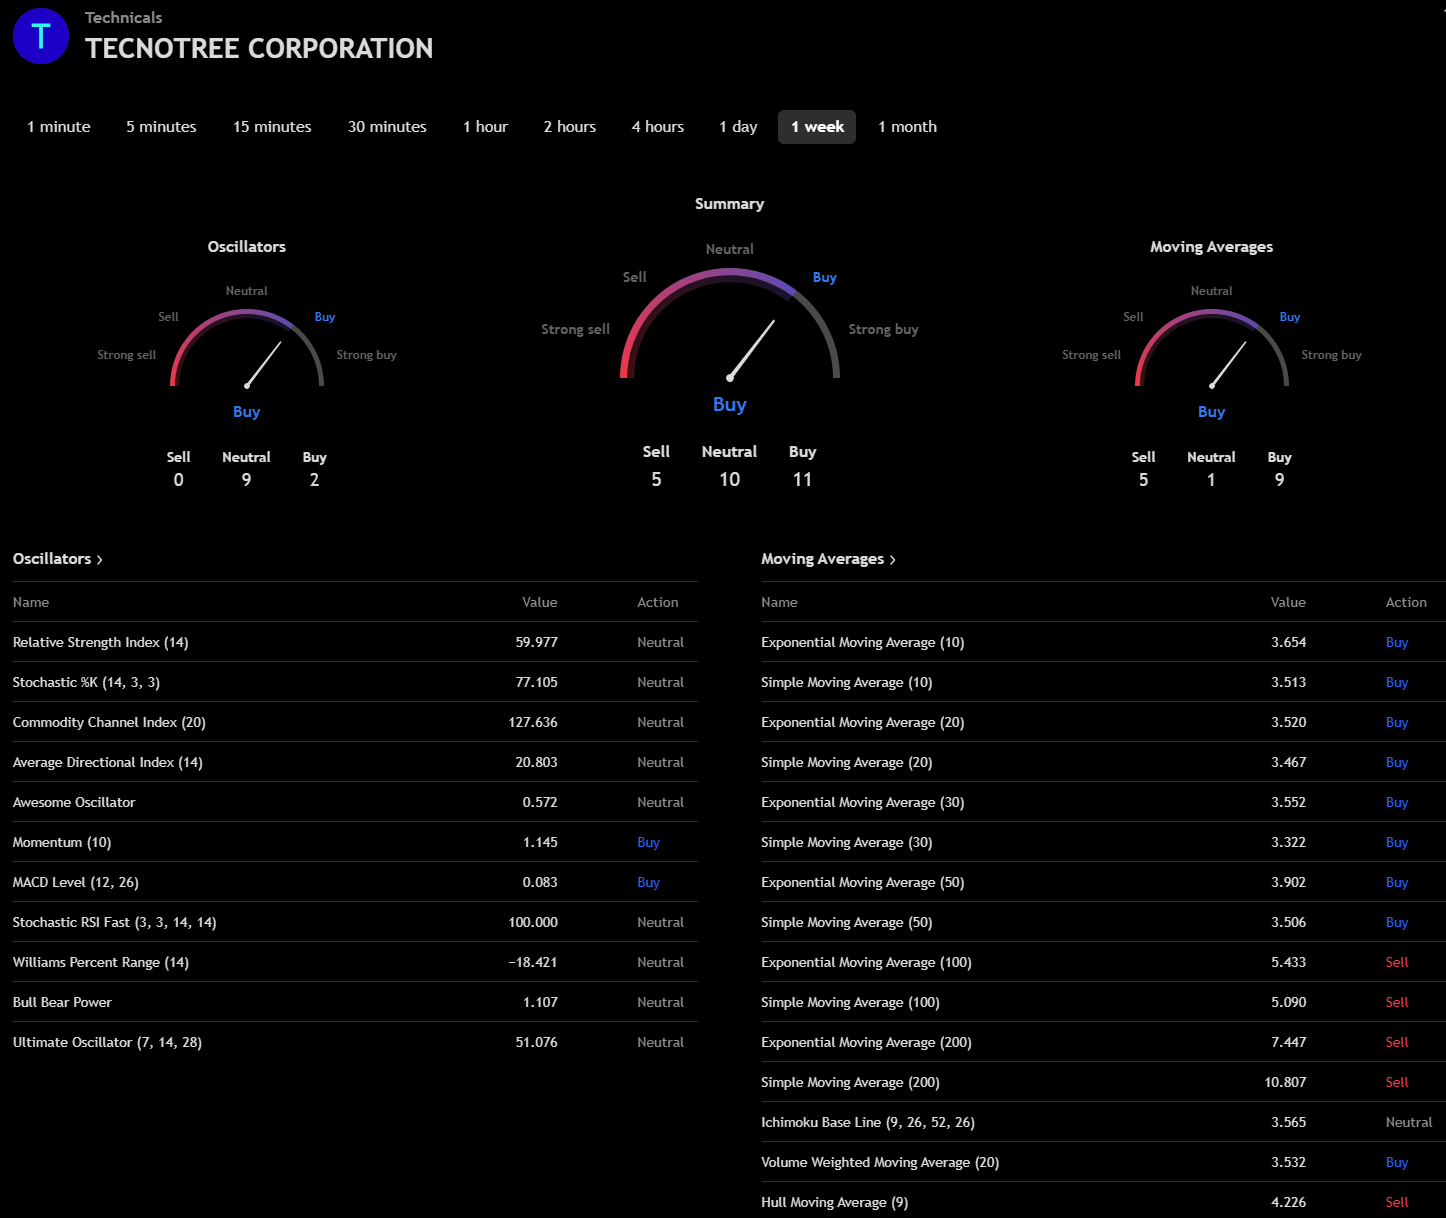Choose the 15 minutes interval tab
Screen dimensions: 1446x1218
click(272, 127)
